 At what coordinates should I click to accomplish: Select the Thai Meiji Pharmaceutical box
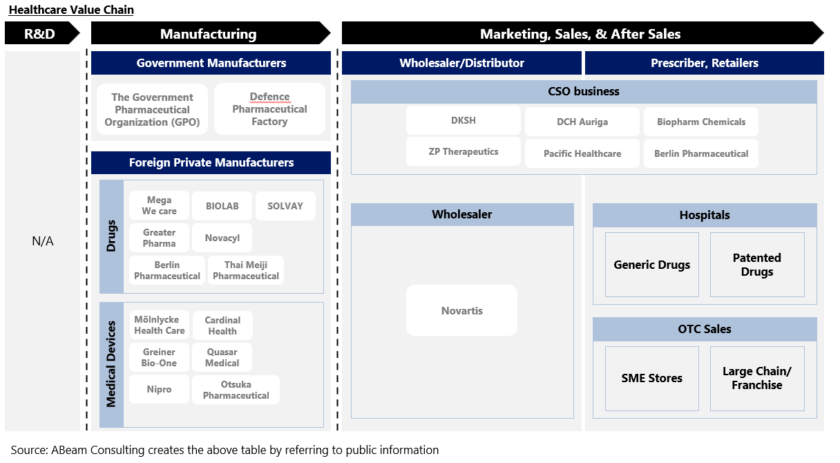(x=246, y=270)
